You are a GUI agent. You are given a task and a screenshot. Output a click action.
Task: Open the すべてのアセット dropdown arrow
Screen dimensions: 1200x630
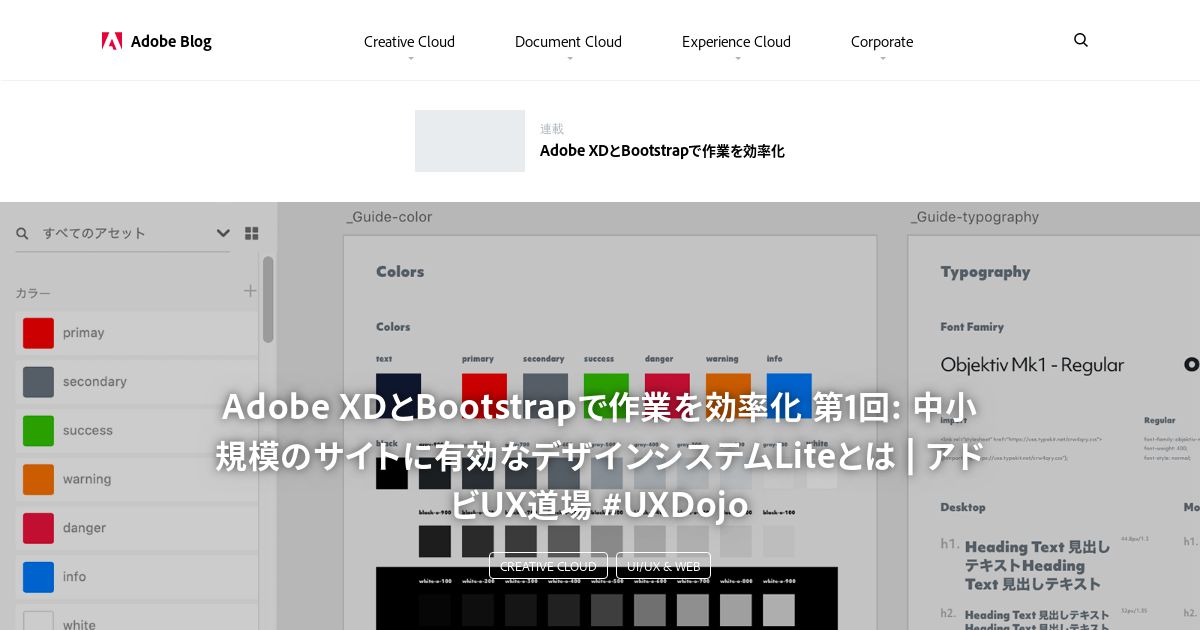[x=223, y=233]
